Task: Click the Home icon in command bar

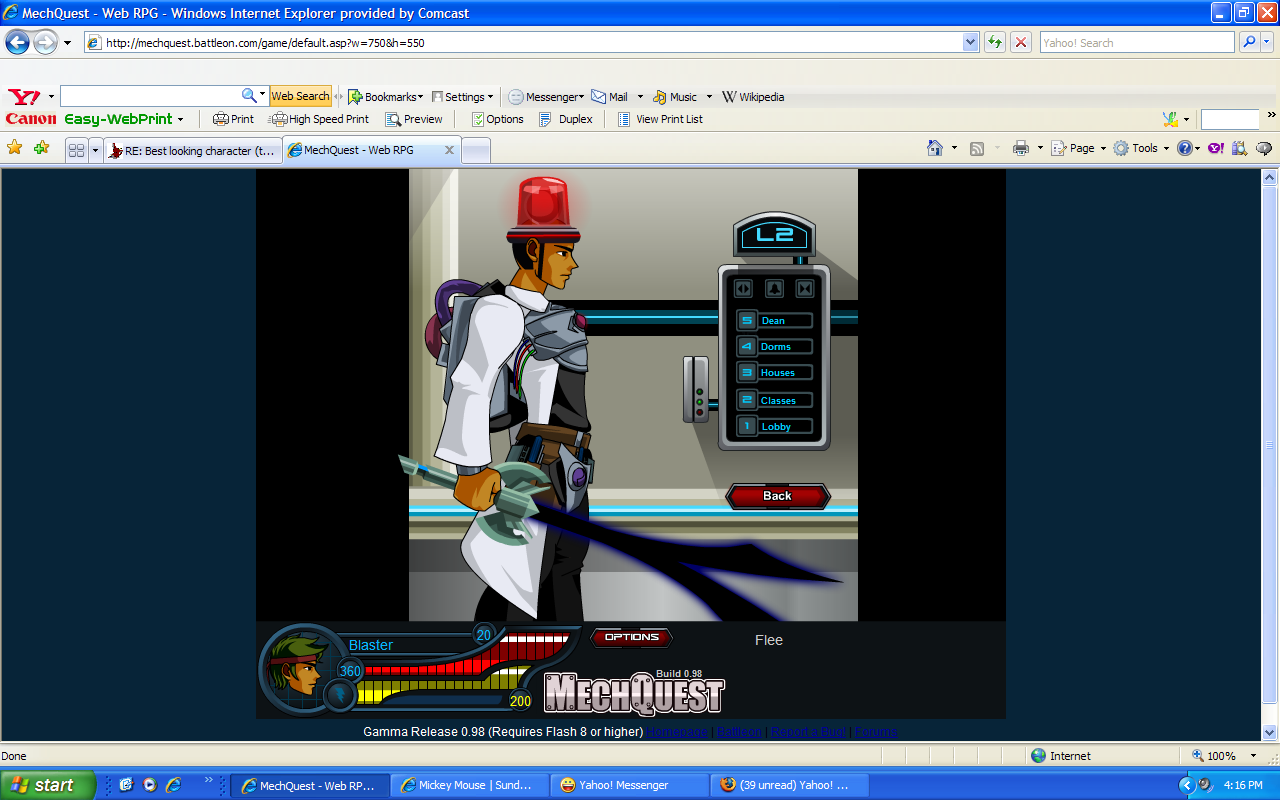Action: click(x=935, y=148)
